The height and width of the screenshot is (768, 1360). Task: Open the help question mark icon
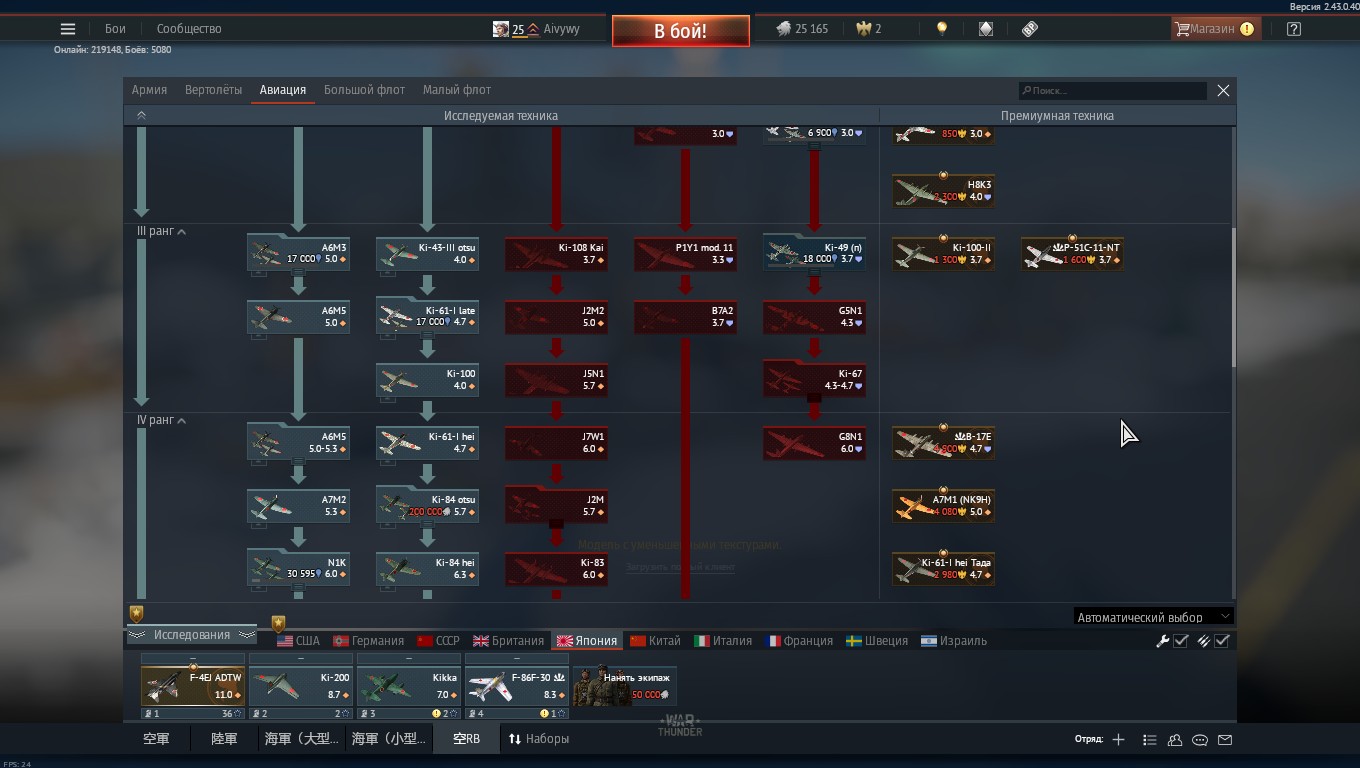pos(1294,29)
